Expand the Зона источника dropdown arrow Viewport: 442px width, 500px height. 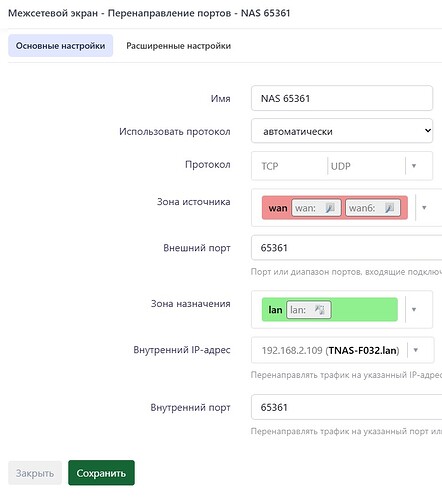tap(424, 208)
